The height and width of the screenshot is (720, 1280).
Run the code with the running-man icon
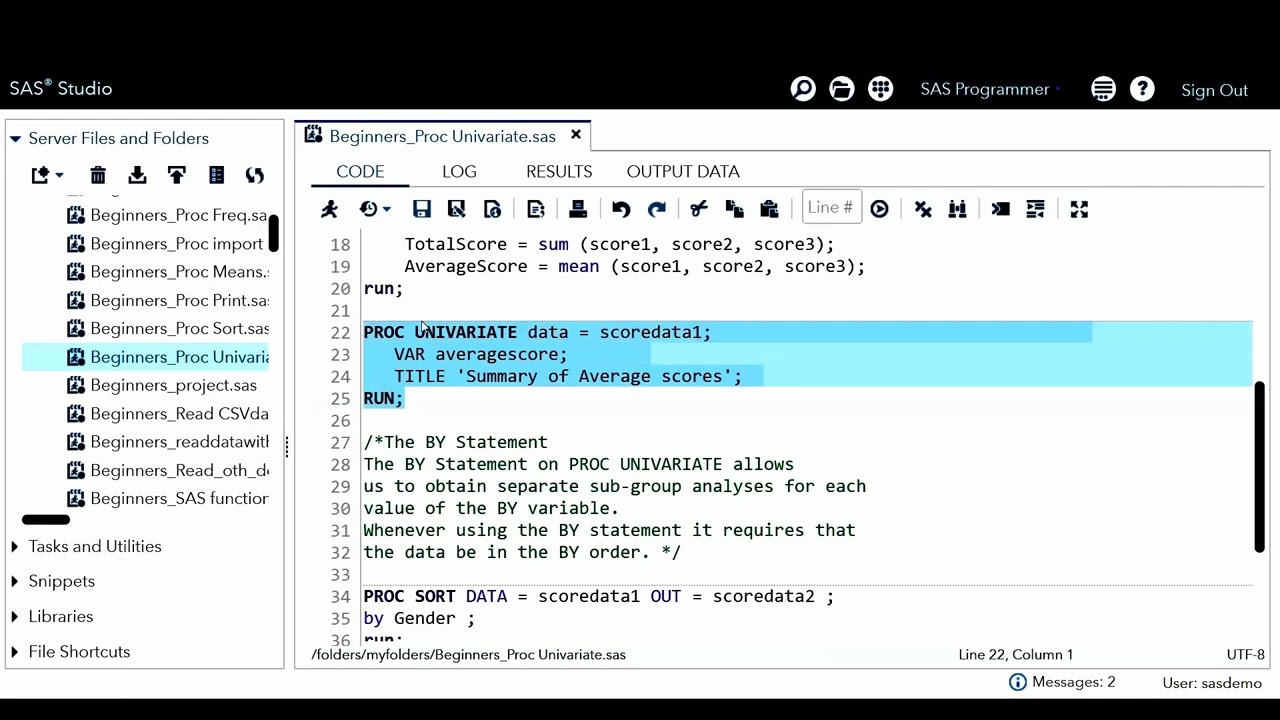(329, 209)
